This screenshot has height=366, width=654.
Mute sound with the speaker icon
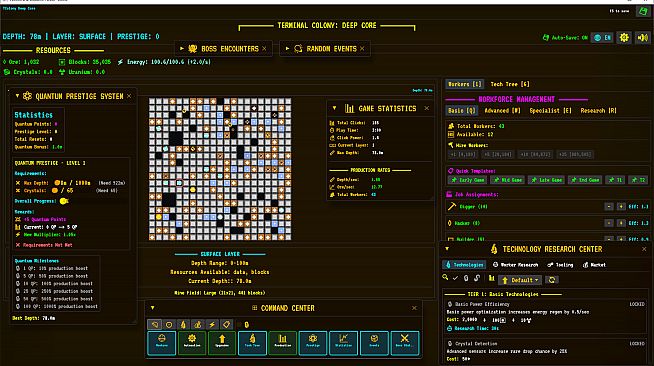click(643, 38)
